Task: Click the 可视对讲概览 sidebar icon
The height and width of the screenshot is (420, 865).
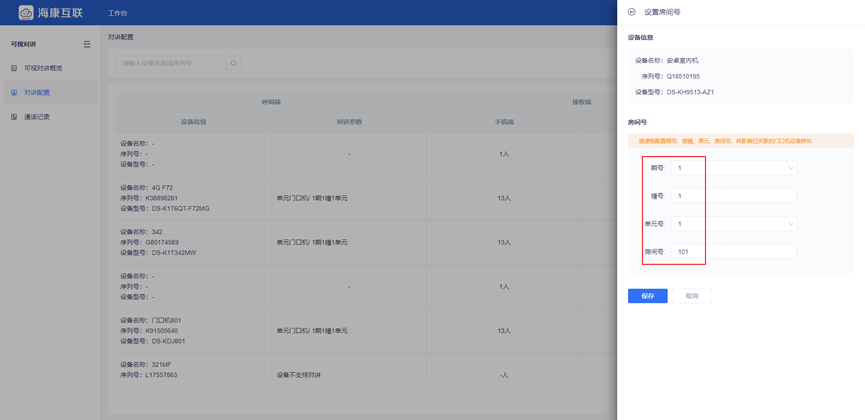Action: [14, 68]
